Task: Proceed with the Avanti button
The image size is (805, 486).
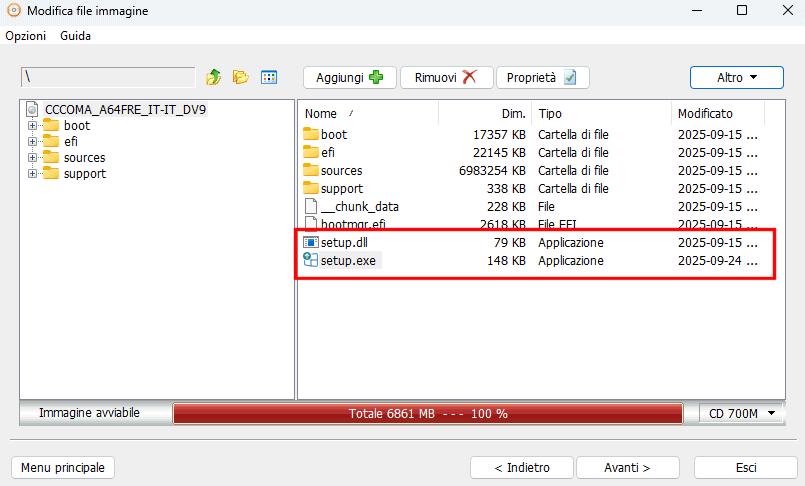Action: (628, 468)
